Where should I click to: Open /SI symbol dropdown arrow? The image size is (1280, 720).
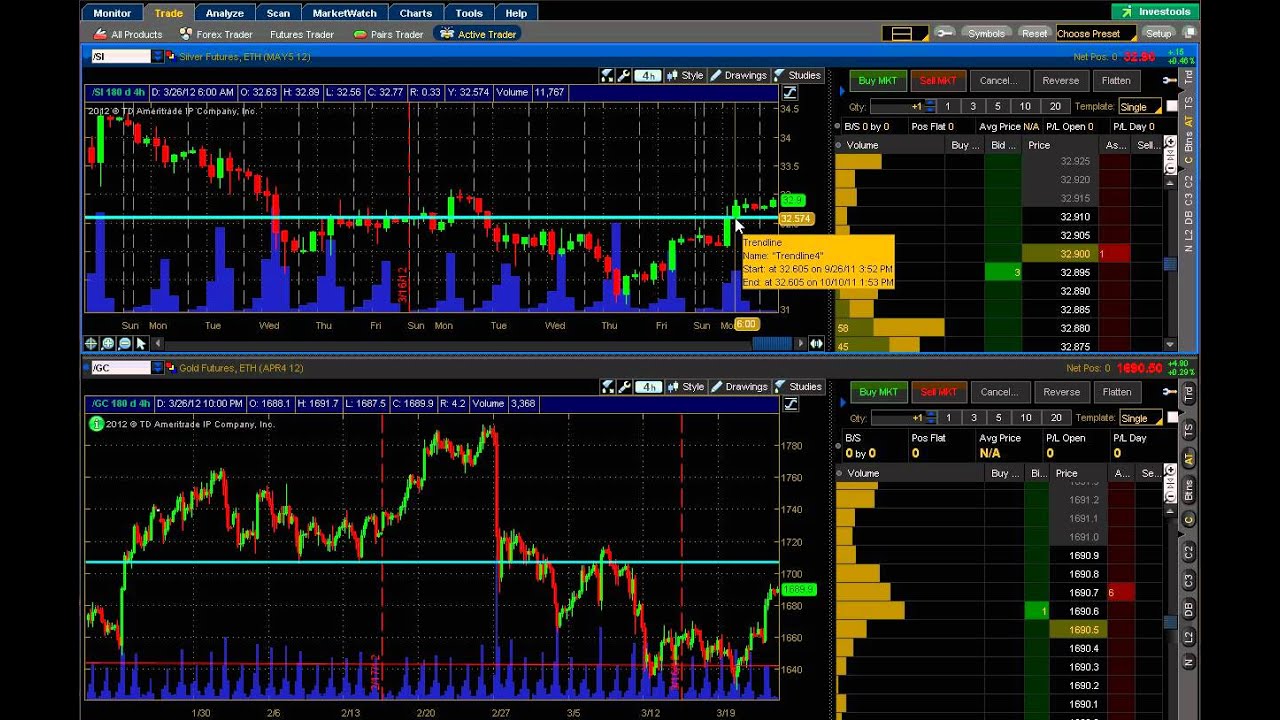click(157, 57)
